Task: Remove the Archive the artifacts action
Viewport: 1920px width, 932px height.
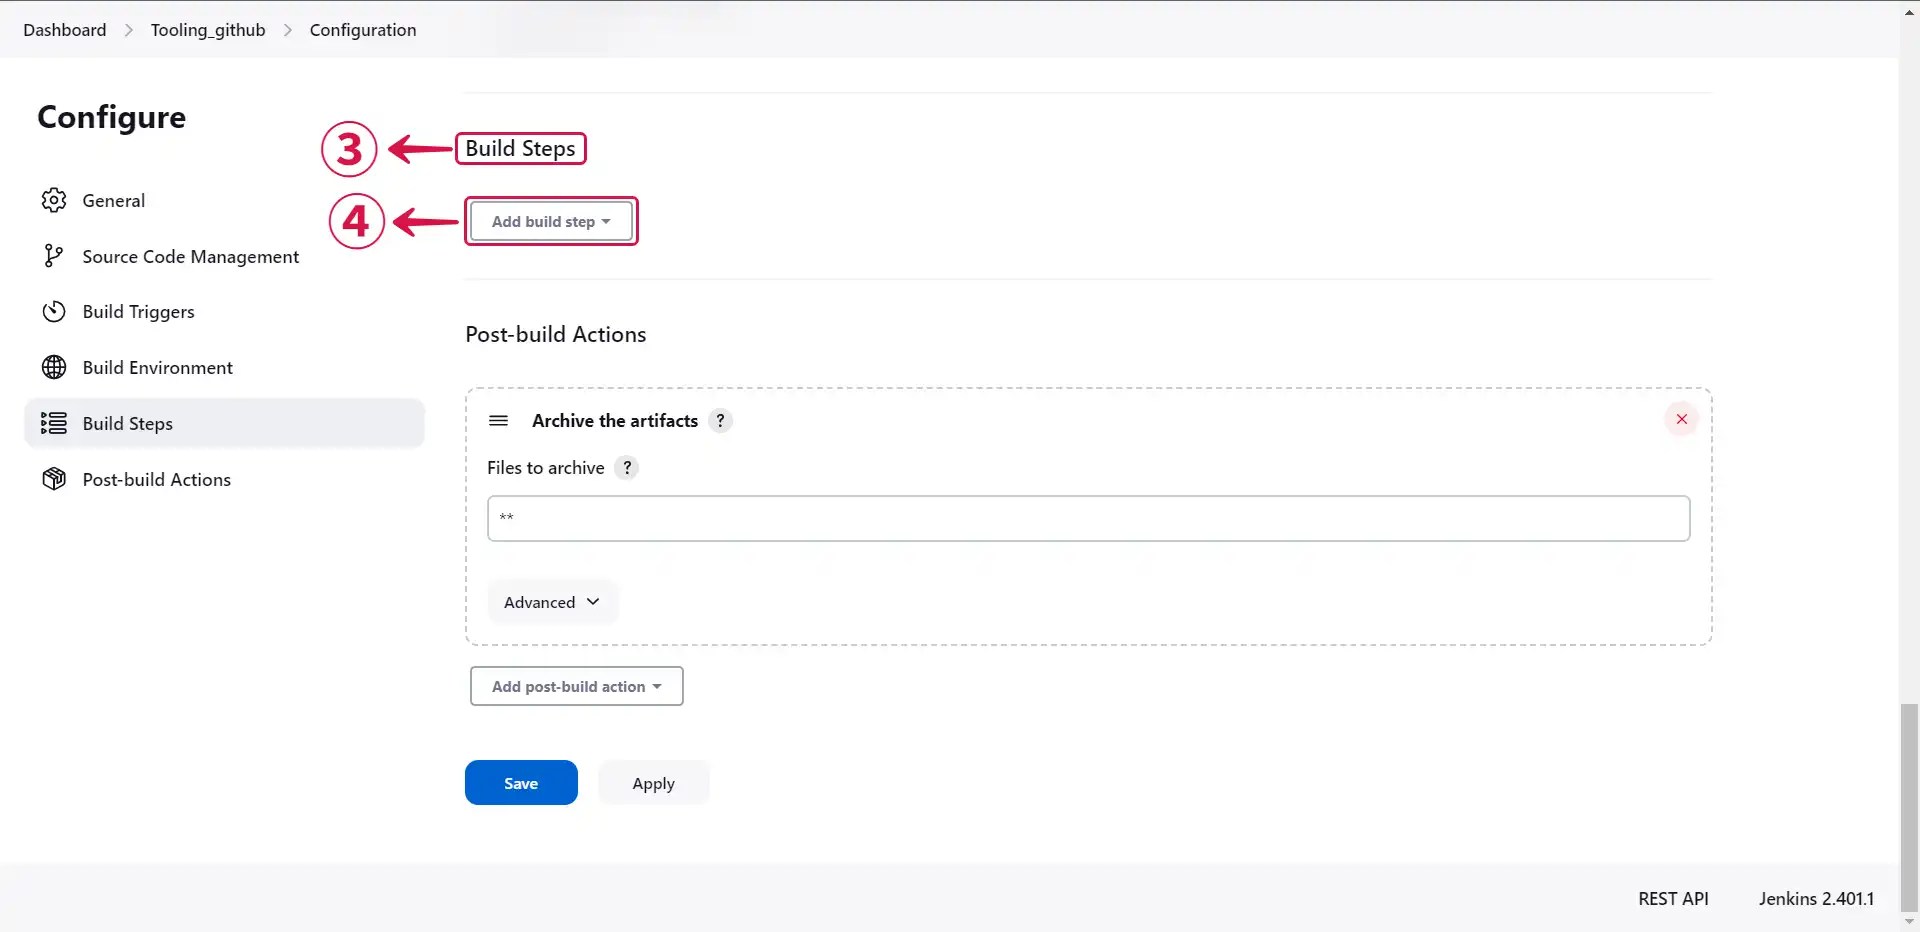Action: 1682,419
